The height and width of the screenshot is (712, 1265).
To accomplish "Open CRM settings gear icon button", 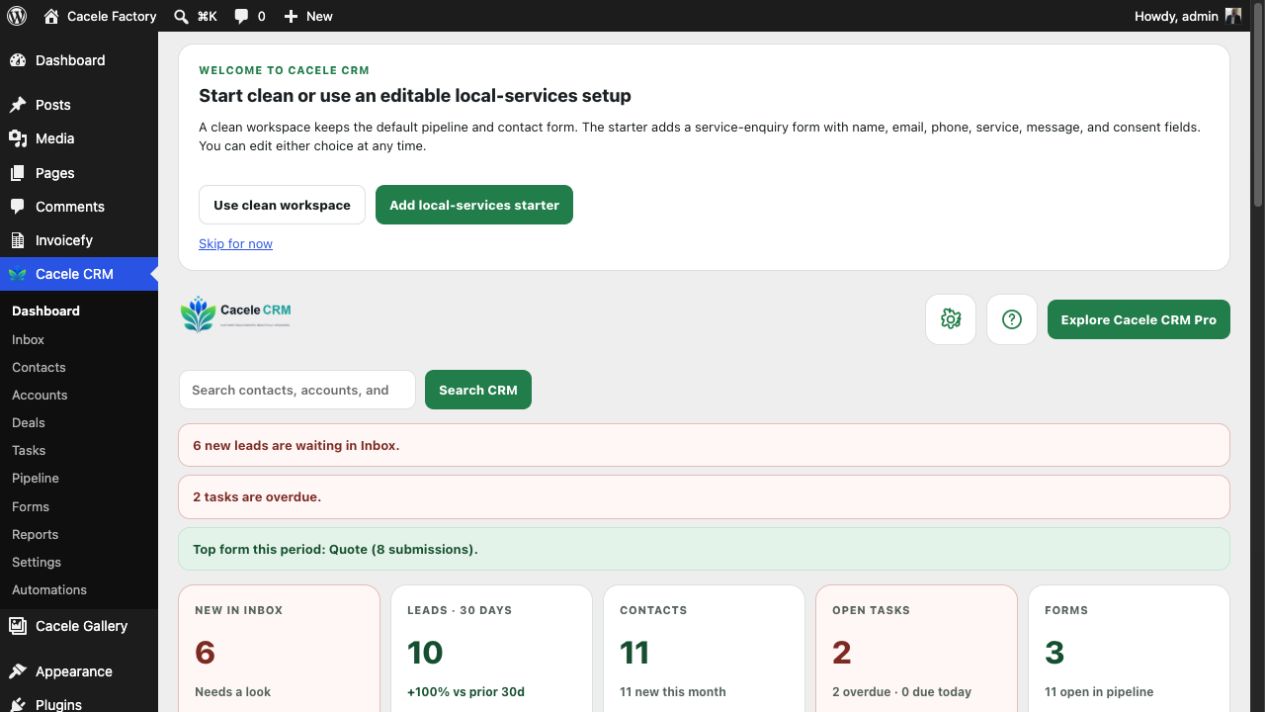I will [951, 319].
